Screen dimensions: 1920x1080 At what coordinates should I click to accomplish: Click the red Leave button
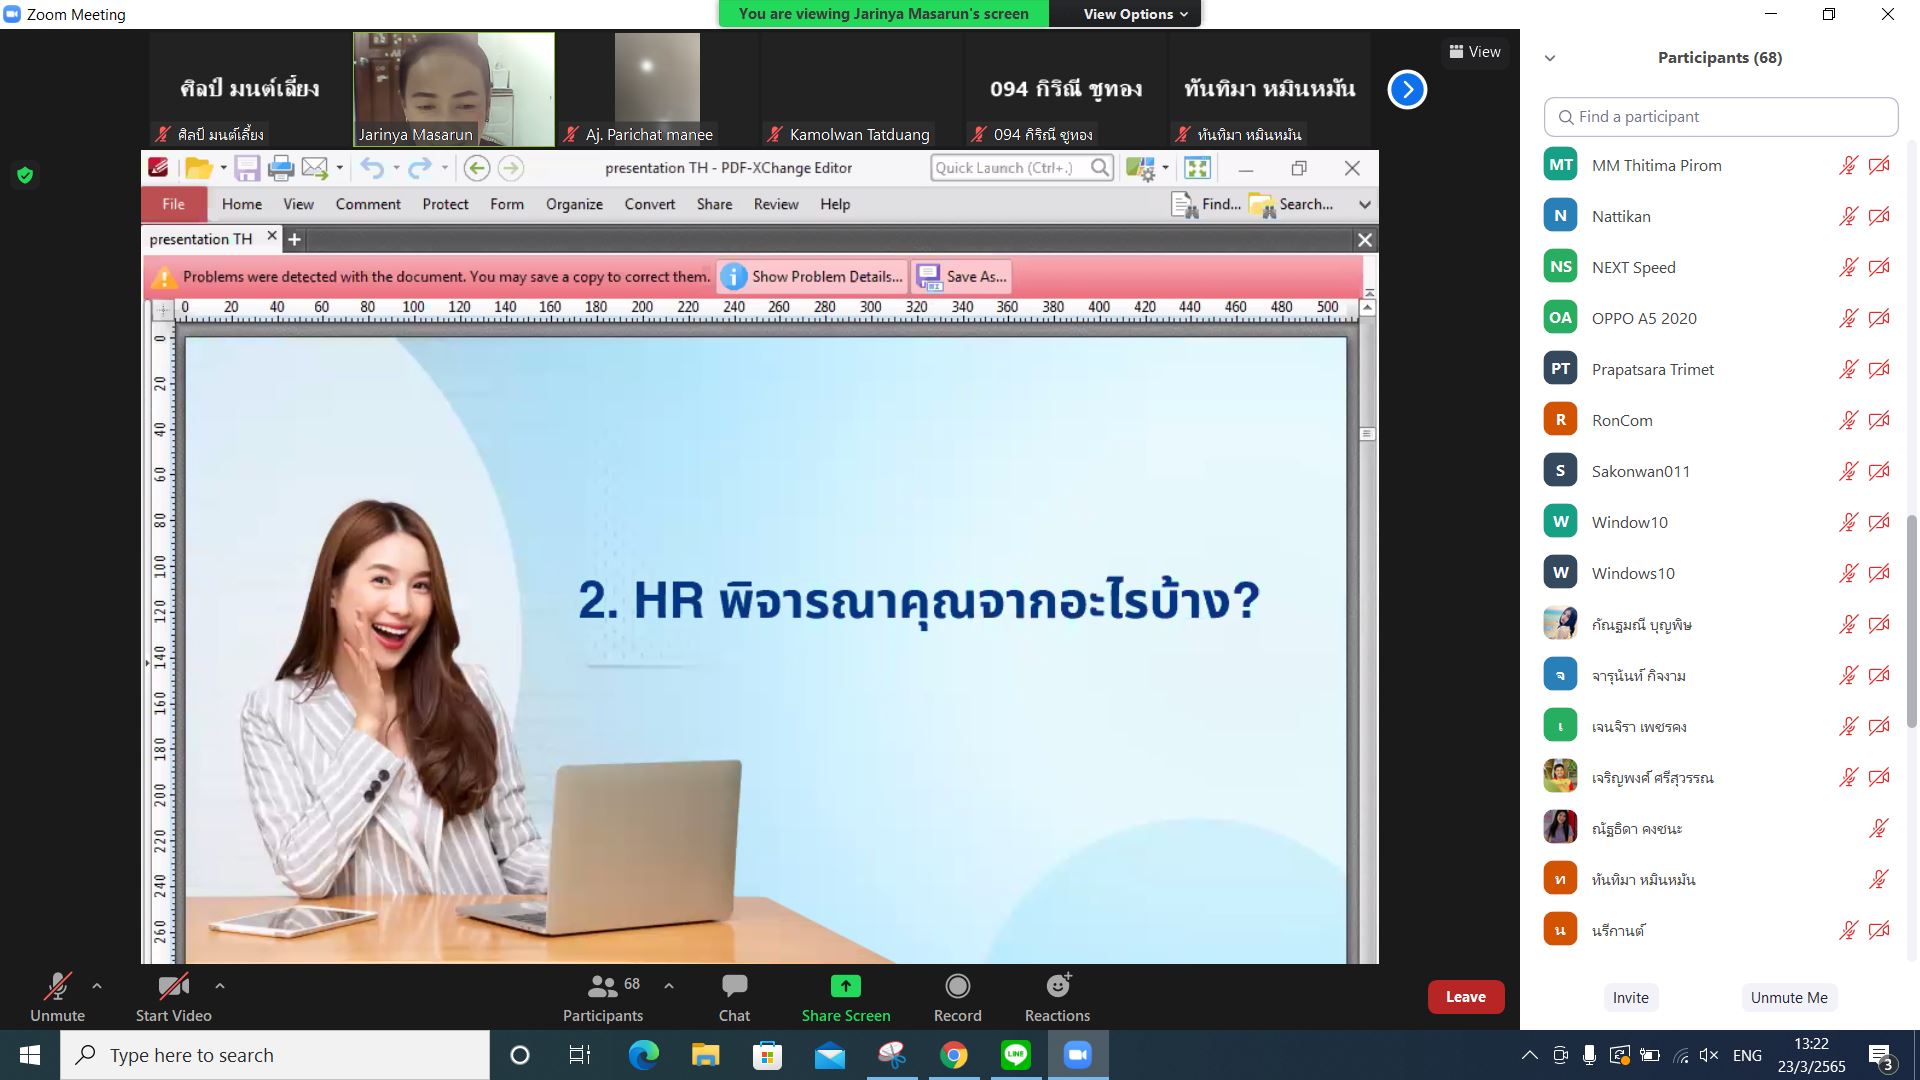pyautogui.click(x=1465, y=997)
